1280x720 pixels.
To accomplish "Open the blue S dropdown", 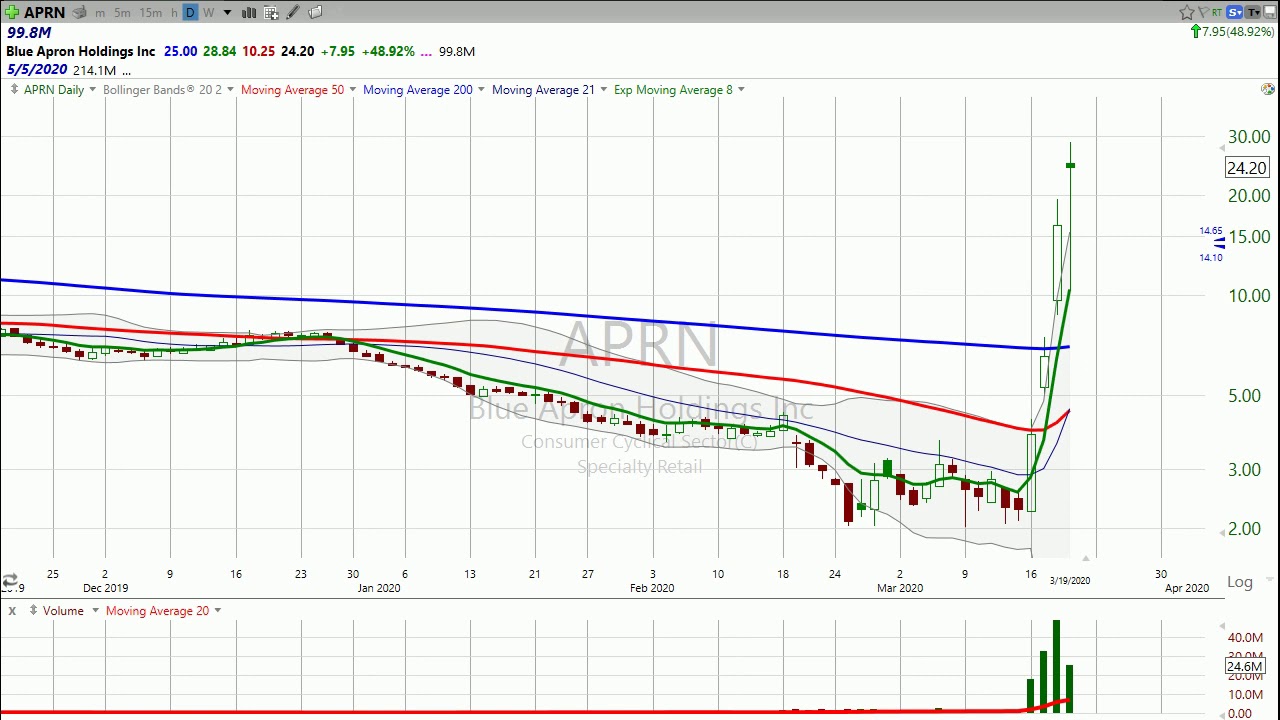I will [1234, 12].
